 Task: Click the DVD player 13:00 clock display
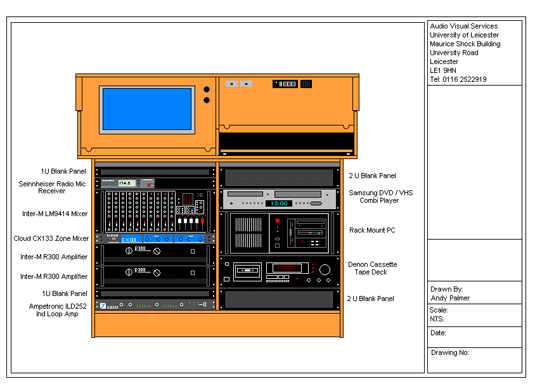pyautogui.click(x=279, y=203)
